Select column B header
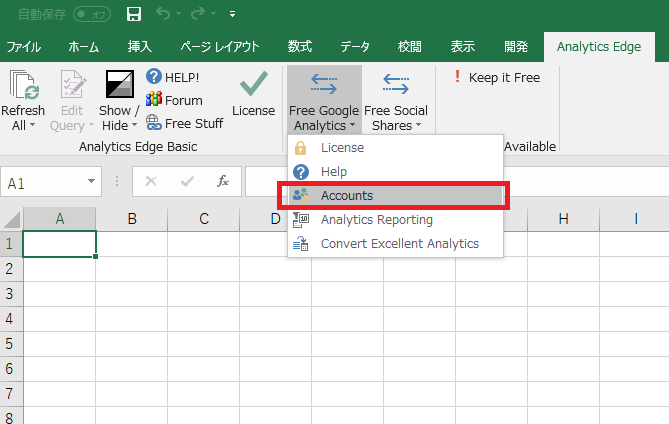This screenshot has width=669, height=424. 132,219
